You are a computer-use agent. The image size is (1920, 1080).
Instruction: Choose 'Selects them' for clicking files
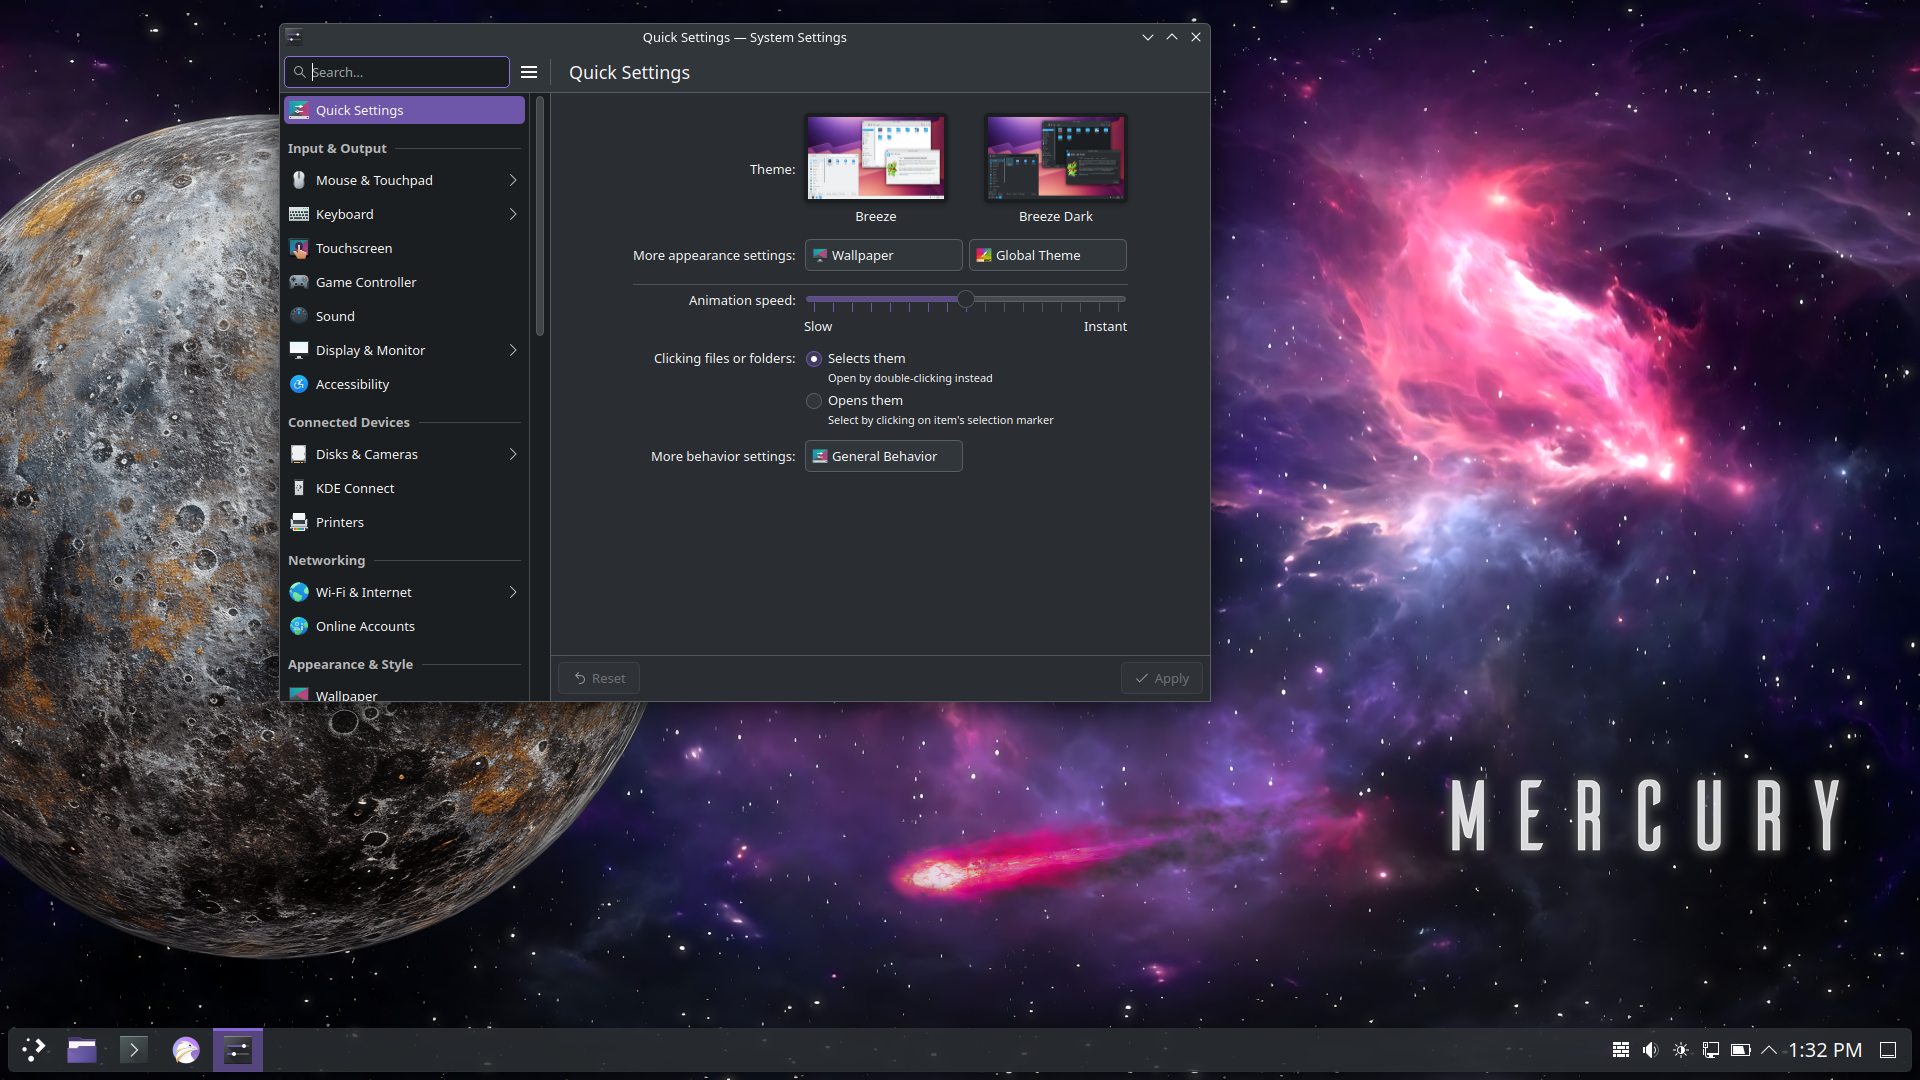pyautogui.click(x=814, y=359)
